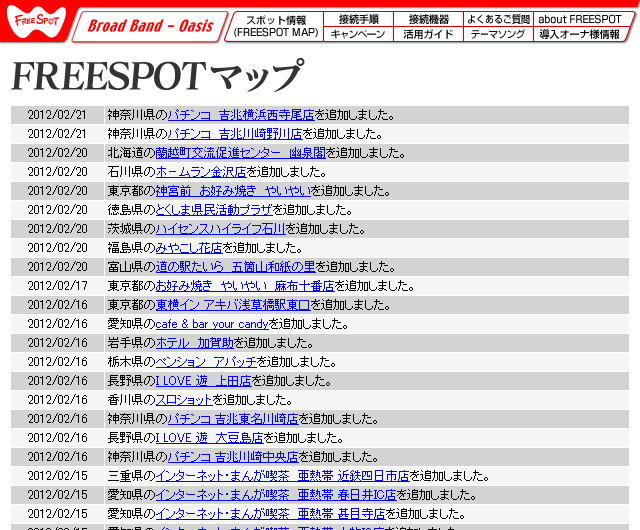Open ハイセンスハイライフ石川 link
Viewport: 640px width, 530px height.
point(220,229)
